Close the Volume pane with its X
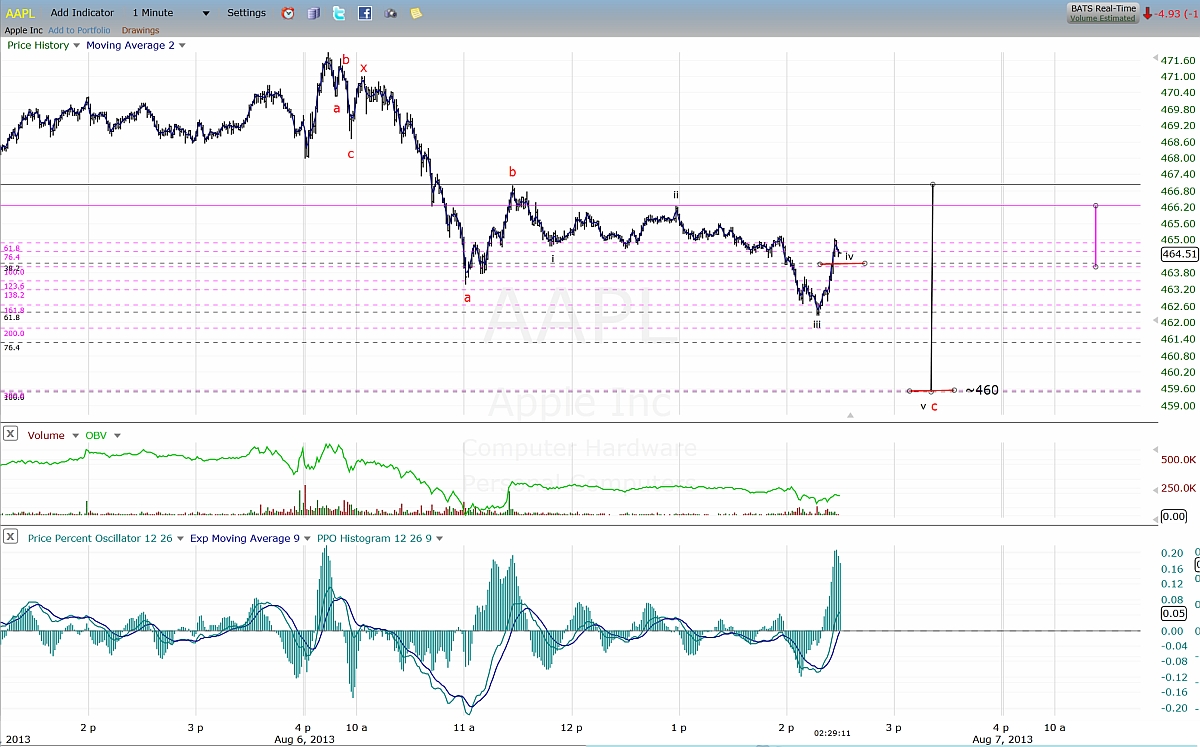Screen dimensions: 1200x747 pyautogui.click(x=10, y=434)
